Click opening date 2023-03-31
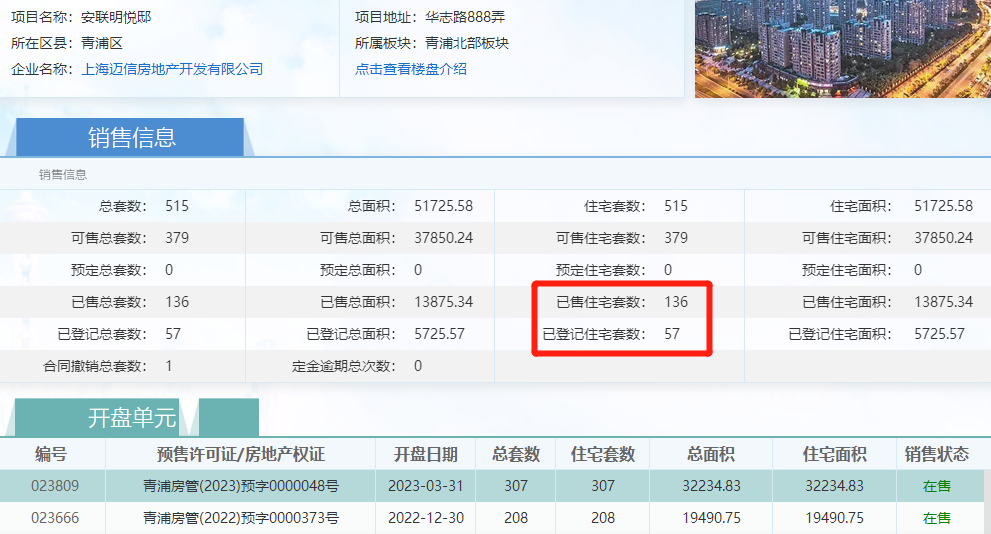991x534 pixels. (426, 486)
